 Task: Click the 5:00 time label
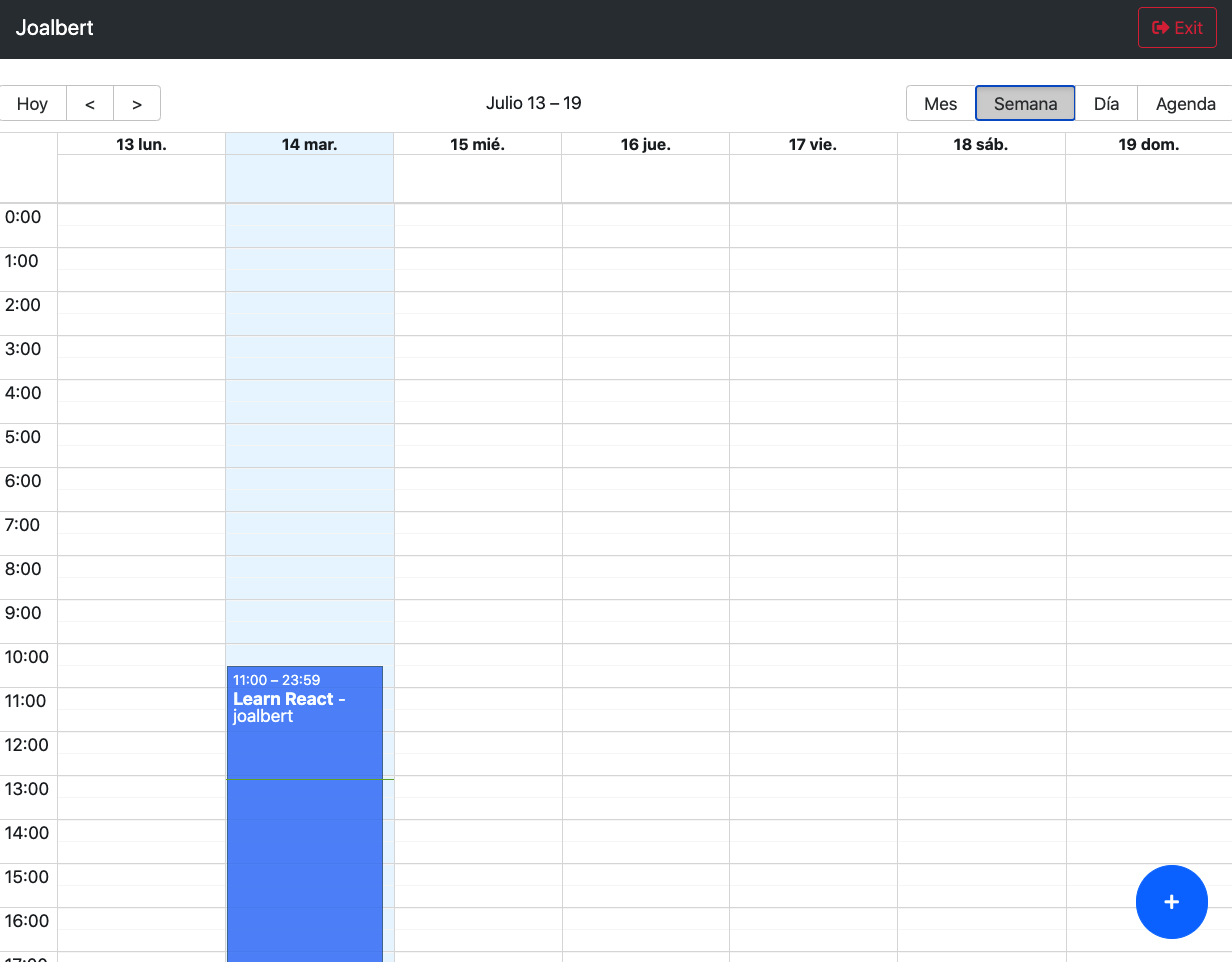pos(23,437)
